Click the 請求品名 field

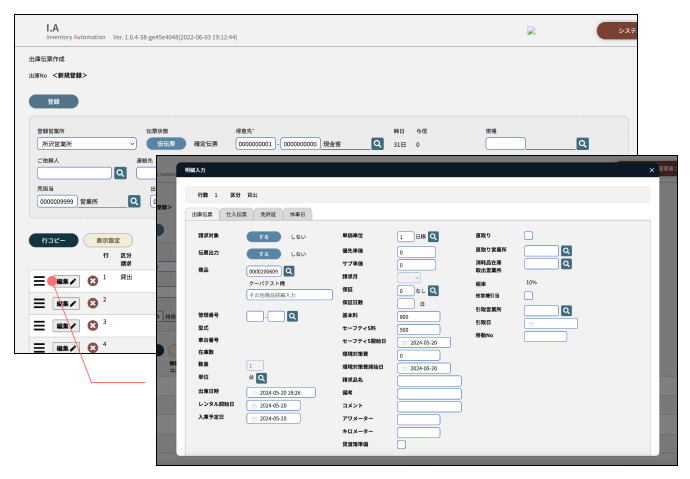point(429,381)
